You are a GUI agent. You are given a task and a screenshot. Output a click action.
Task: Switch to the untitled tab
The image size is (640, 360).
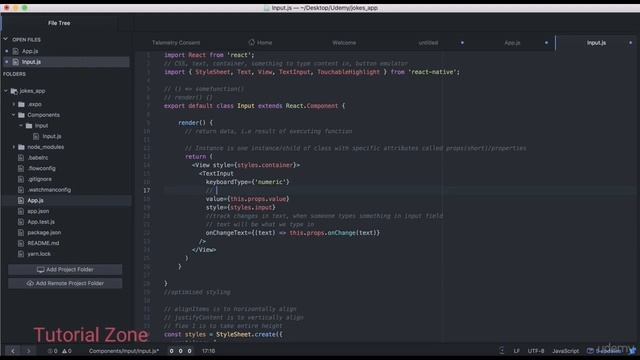pyautogui.click(x=428, y=42)
